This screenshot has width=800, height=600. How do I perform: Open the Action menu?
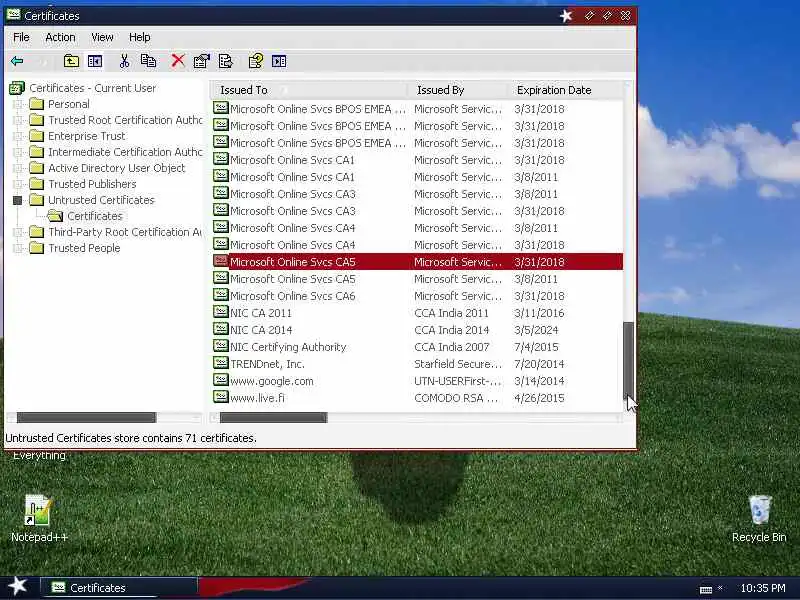click(x=60, y=37)
